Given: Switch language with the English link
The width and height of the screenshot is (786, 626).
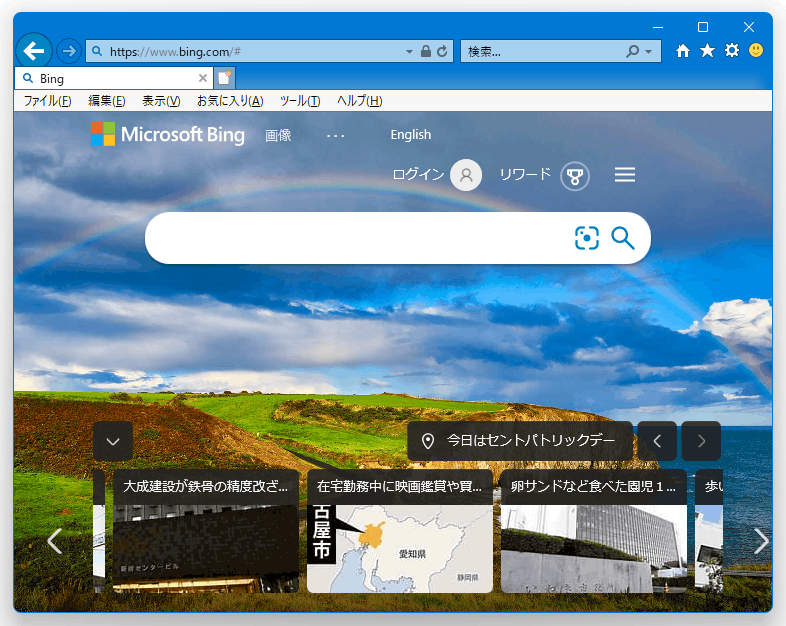Looking at the screenshot, I should 411,135.
